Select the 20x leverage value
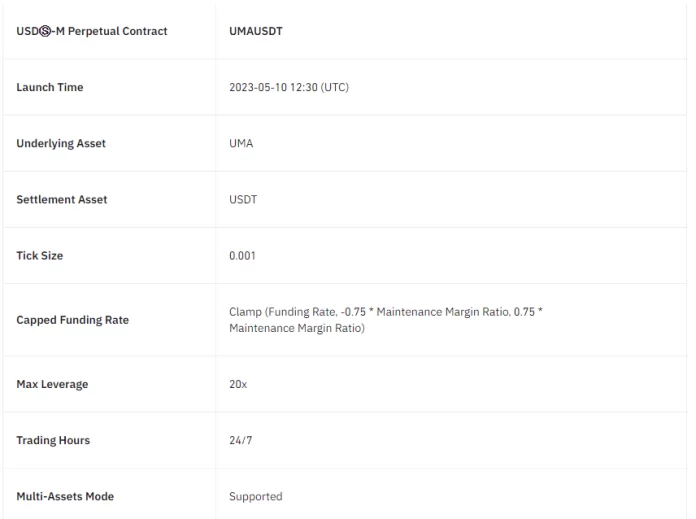The height and width of the screenshot is (519, 696). pyautogui.click(x=238, y=385)
